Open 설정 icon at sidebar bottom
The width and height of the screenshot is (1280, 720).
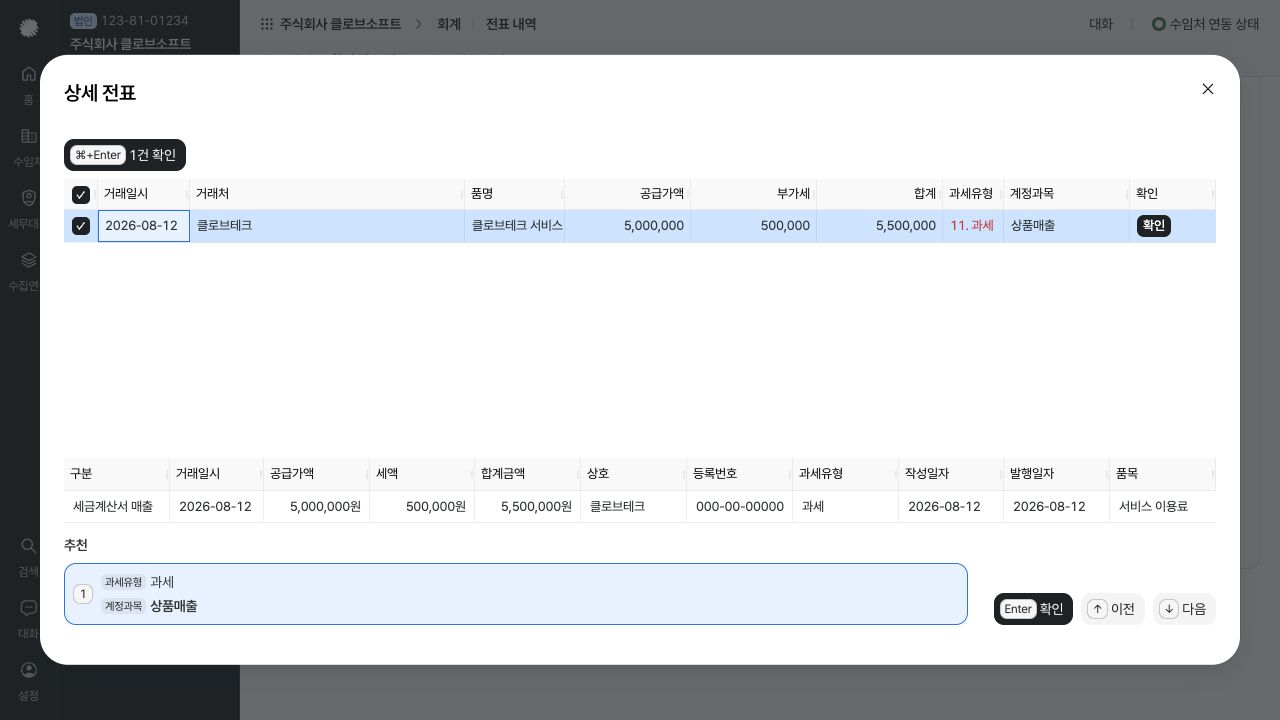pyautogui.click(x=29, y=670)
